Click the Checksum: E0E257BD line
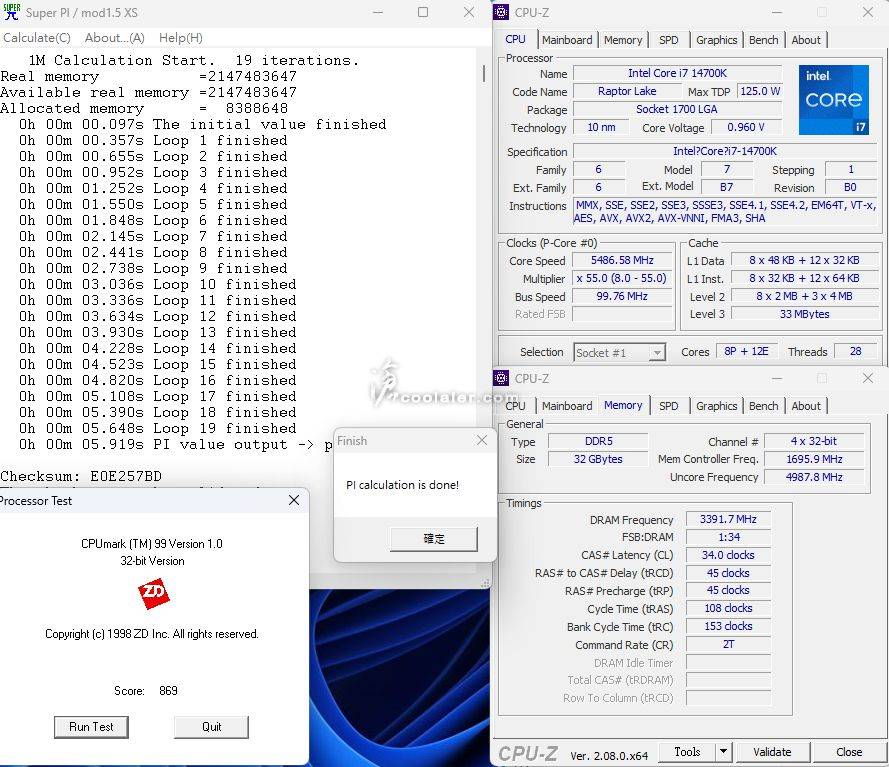889x767 pixels. (81, 476)
